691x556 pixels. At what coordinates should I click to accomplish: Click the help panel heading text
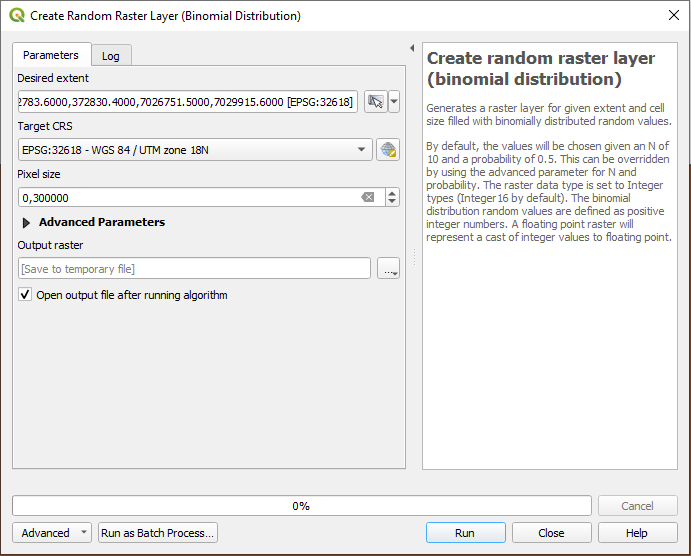click(541, 69)
